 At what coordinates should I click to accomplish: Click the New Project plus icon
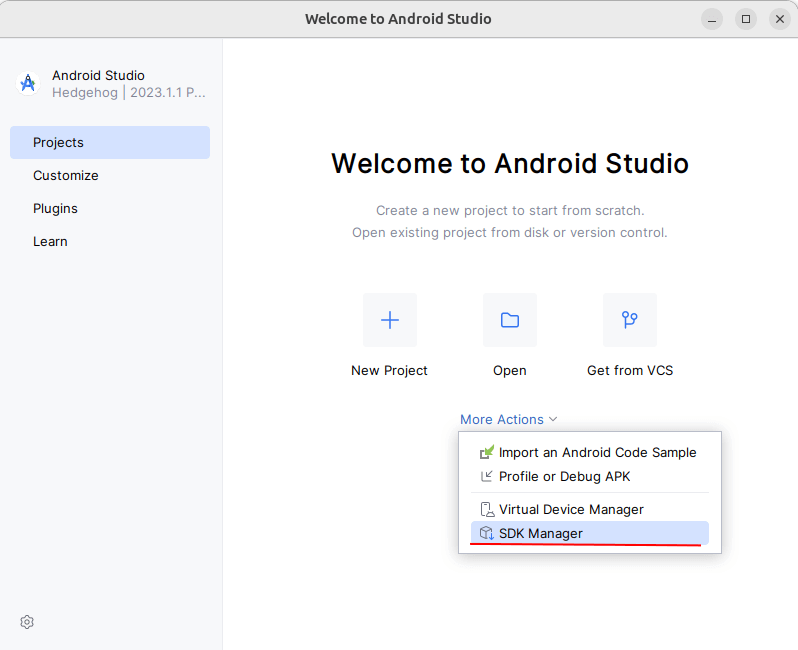click(390, 320)
